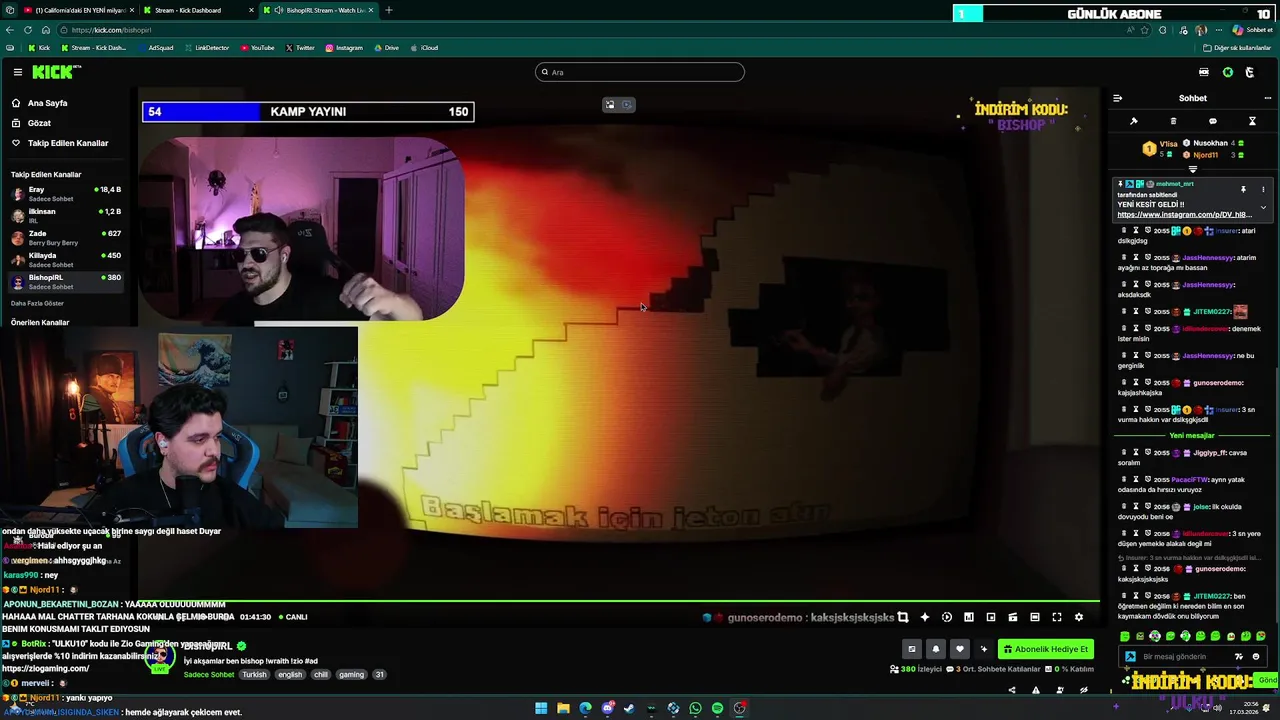Viewport: 1280px width, 720px height.
Task: Expand the gift leaderboard chevron
Action: click(1192, 169)
